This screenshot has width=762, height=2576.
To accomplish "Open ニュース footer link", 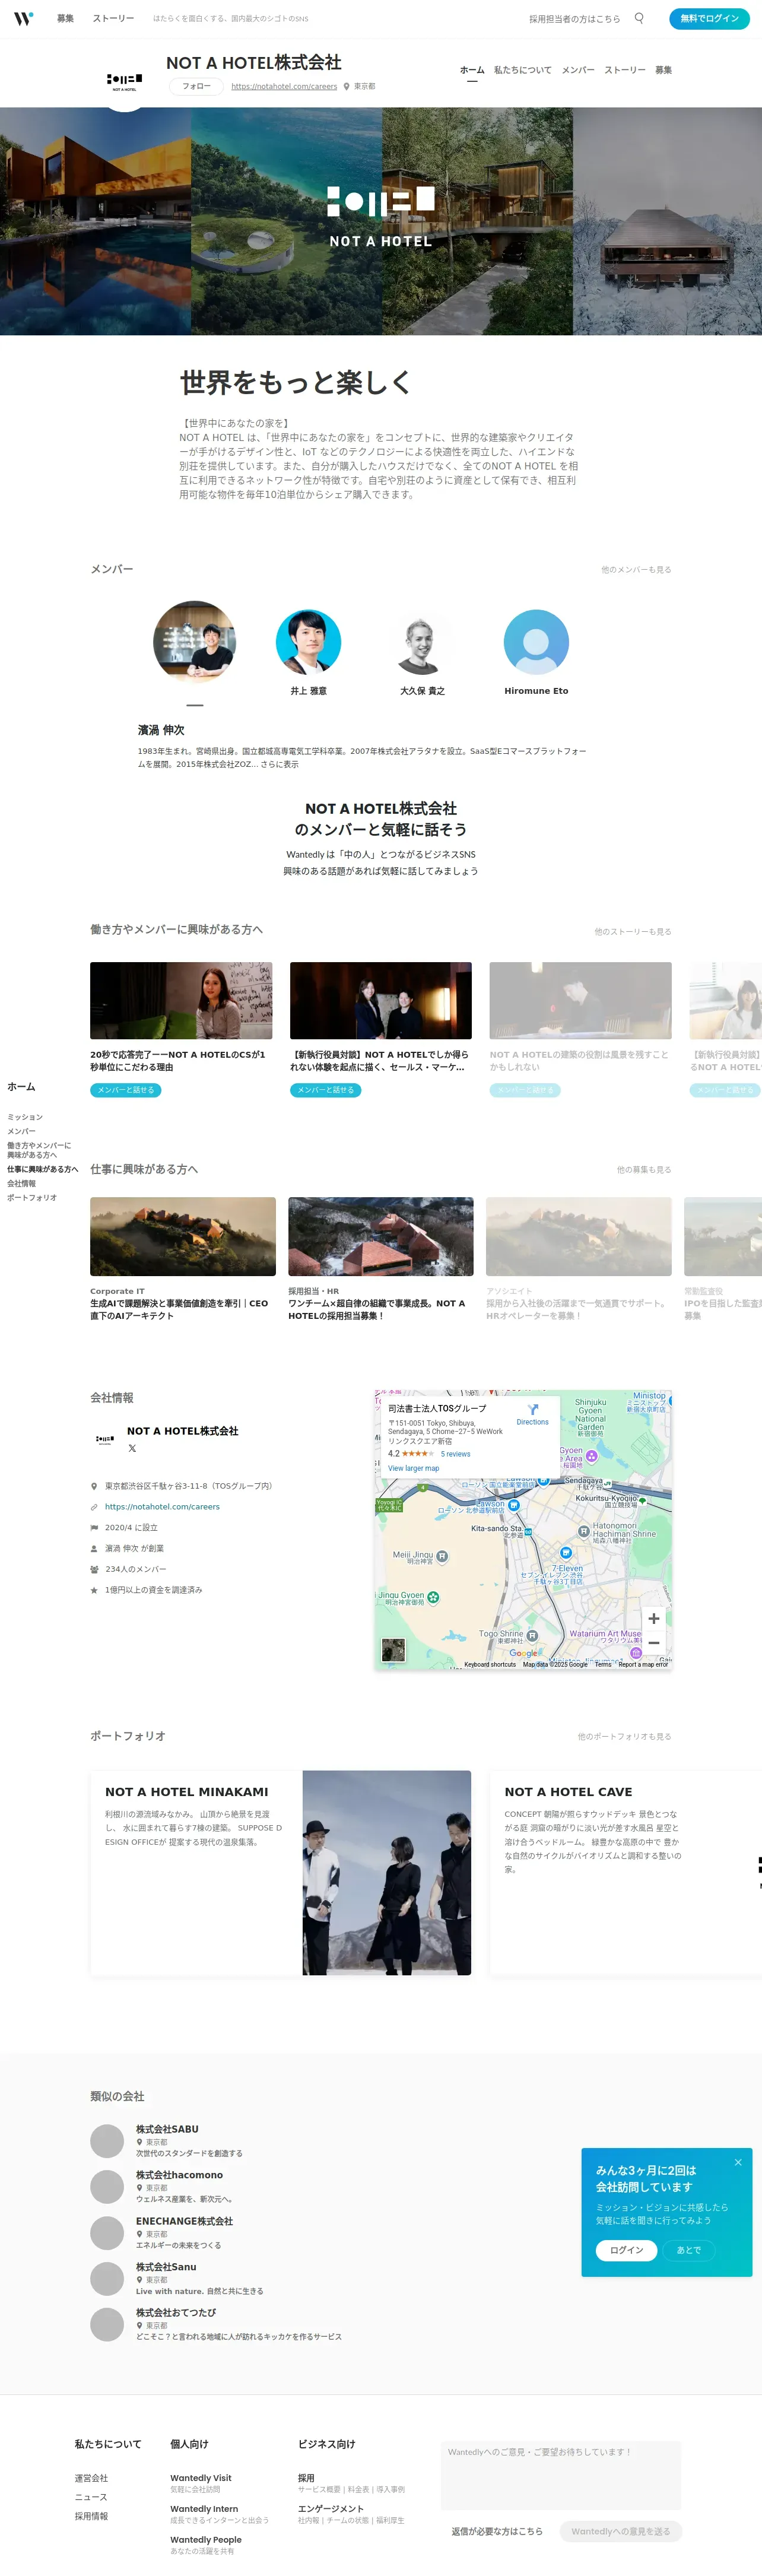I will [91, 2497].
